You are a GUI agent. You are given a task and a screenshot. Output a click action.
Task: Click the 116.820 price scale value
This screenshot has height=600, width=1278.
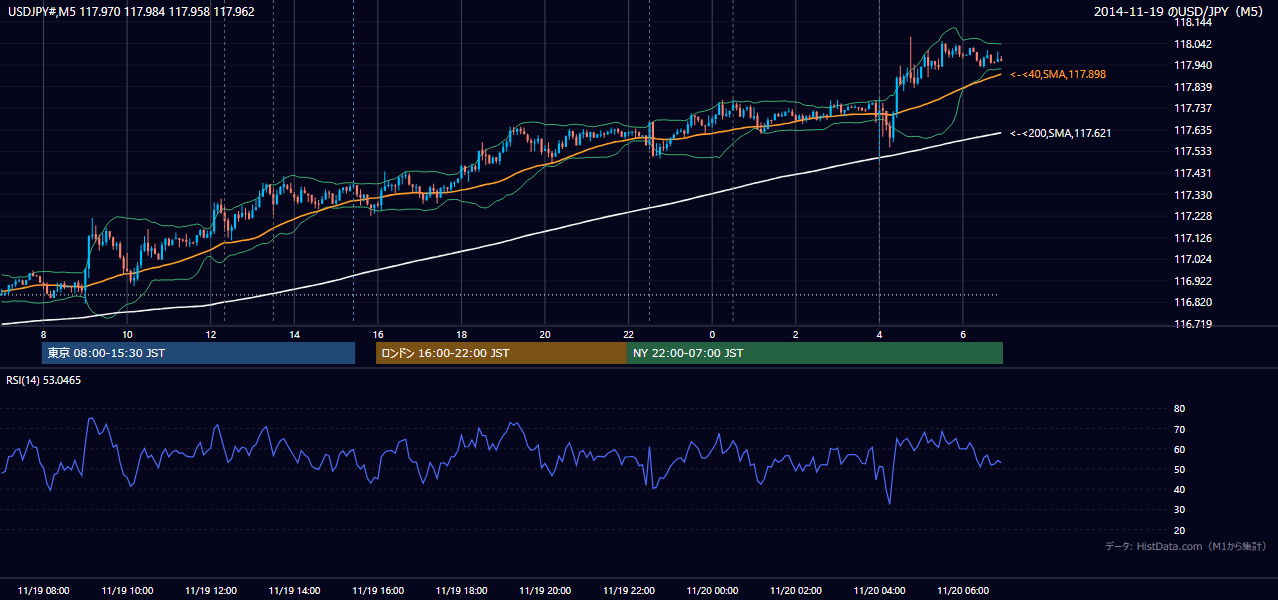[x=1192, y=302]
